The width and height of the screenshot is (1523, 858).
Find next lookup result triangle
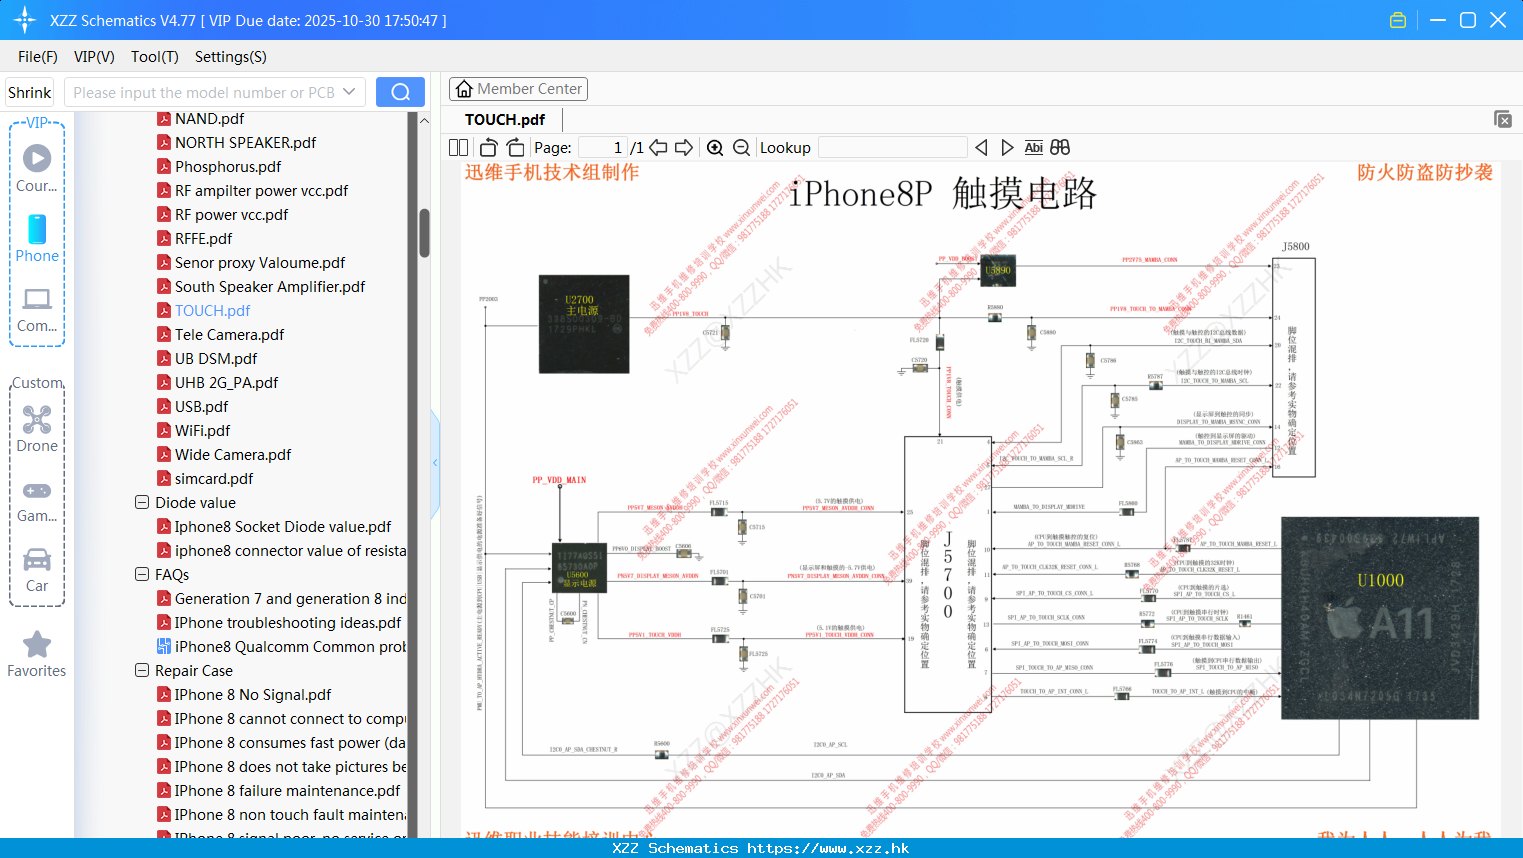pos(1007,147)
